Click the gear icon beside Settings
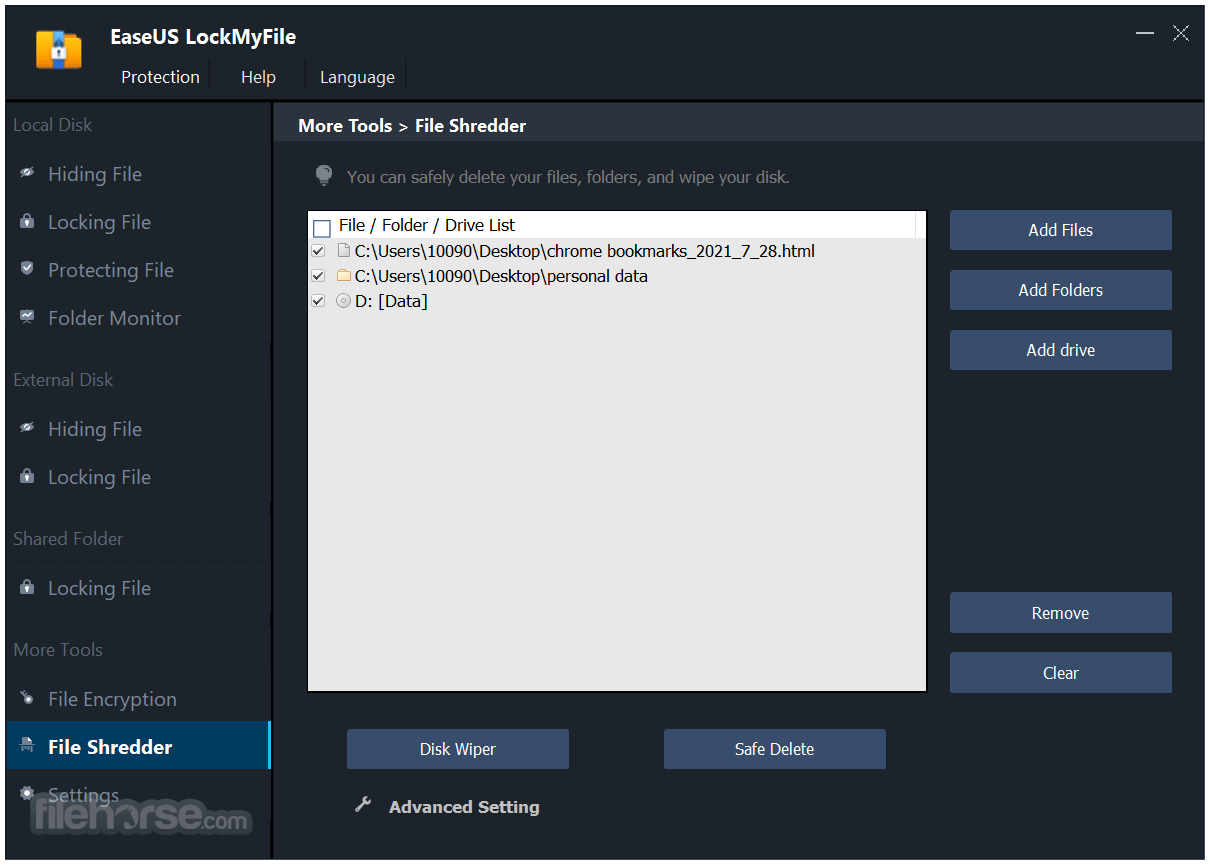 click(x=27, y=794)
